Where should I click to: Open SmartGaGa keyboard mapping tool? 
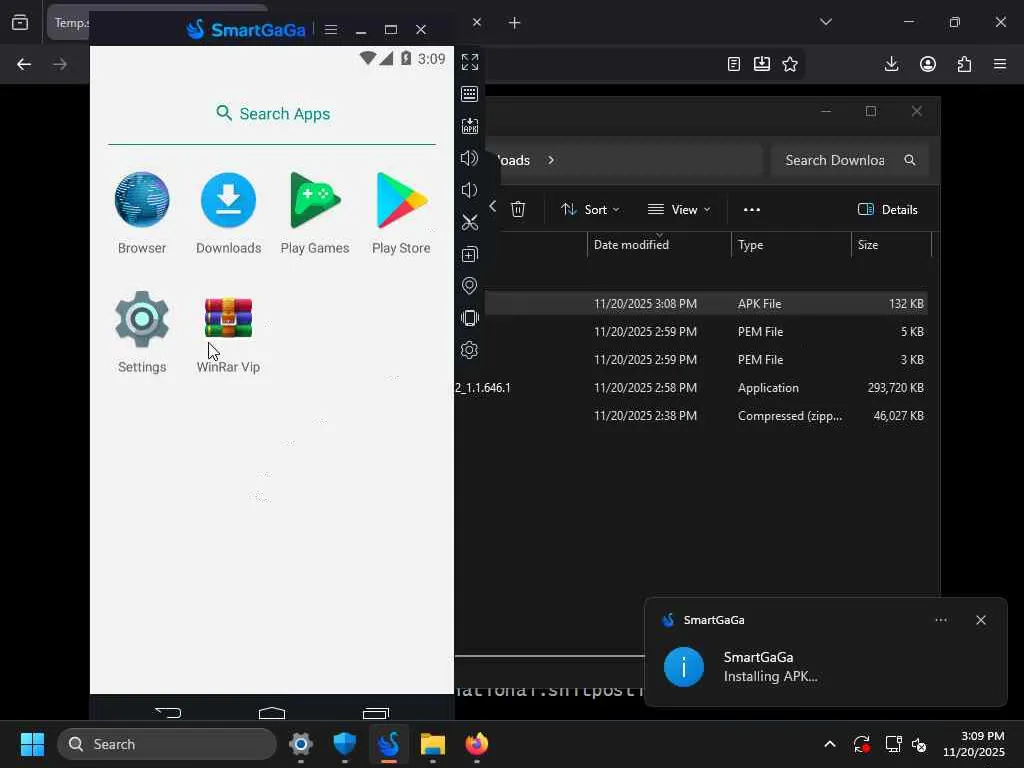[x=470, y=94]
